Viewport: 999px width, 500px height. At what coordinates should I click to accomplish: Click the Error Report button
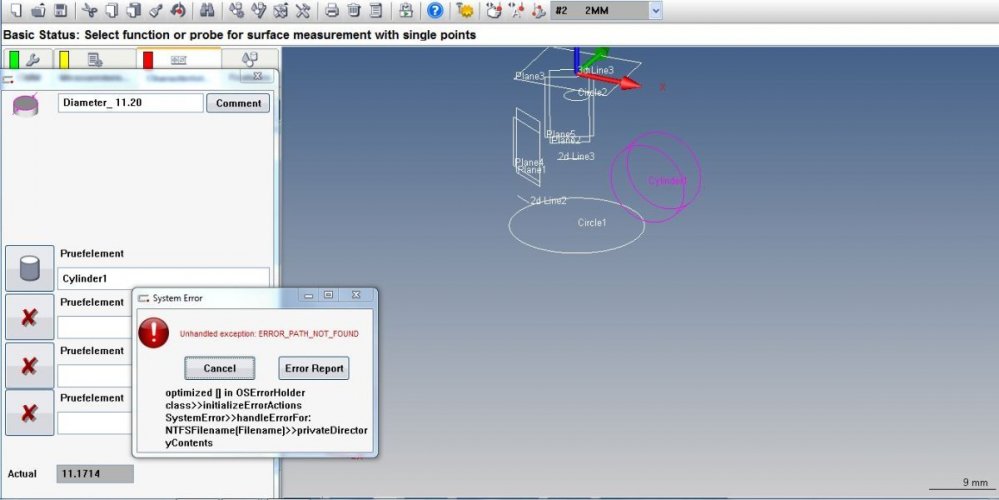pos(313,368)
